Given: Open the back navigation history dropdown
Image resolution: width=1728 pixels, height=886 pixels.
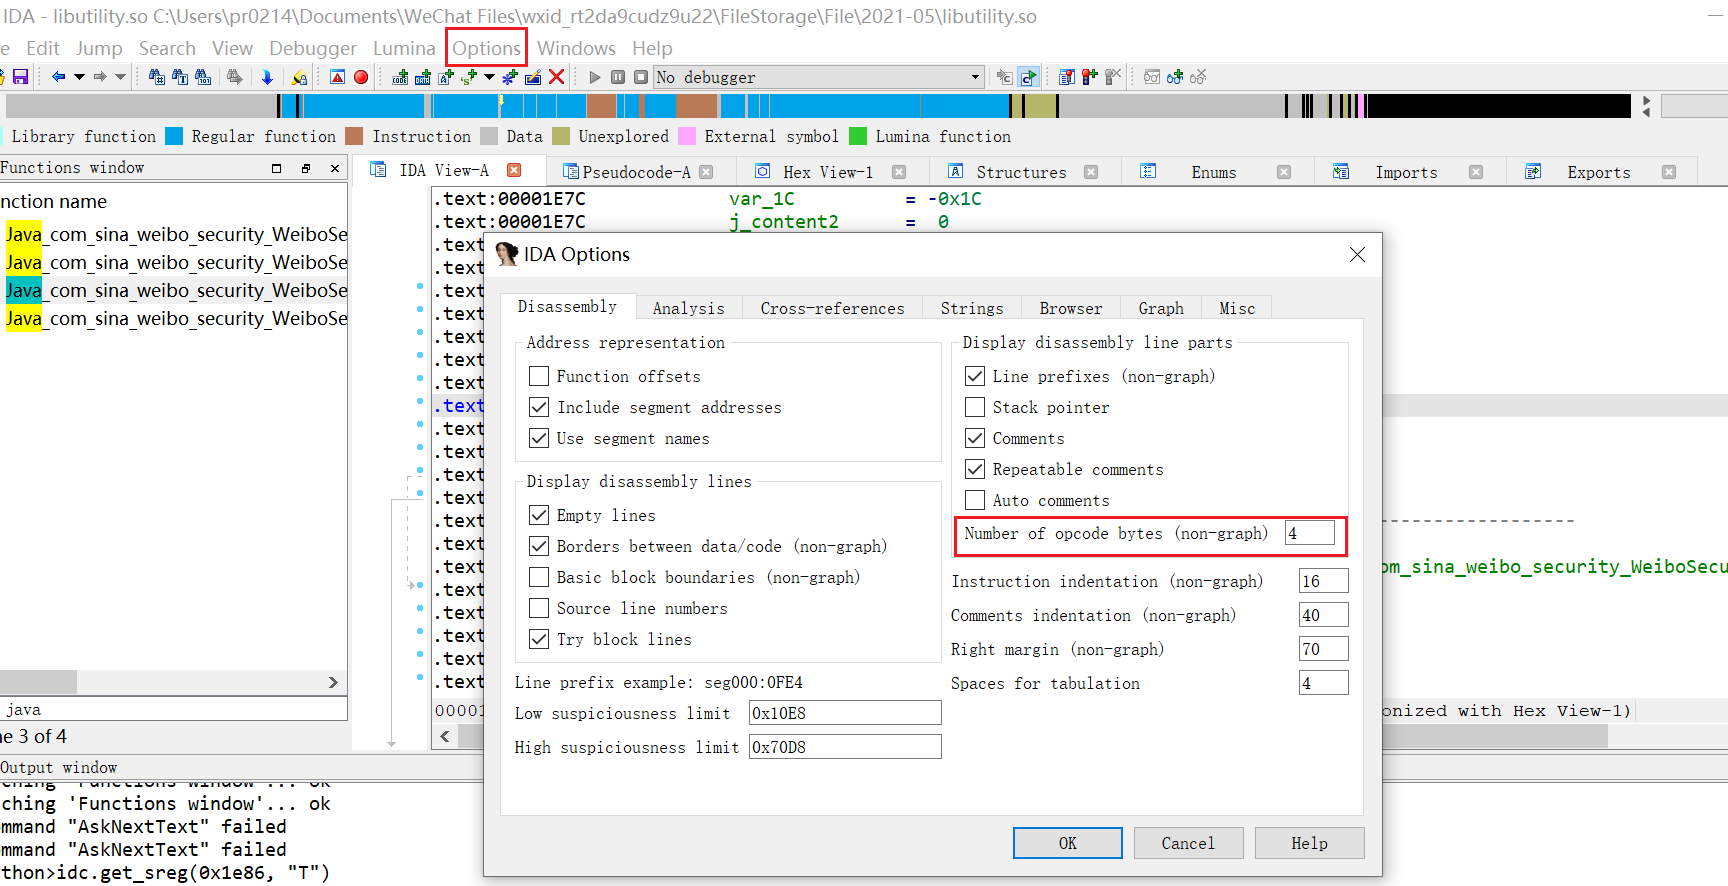Looking at the screenshot, I should click(79, 77).
